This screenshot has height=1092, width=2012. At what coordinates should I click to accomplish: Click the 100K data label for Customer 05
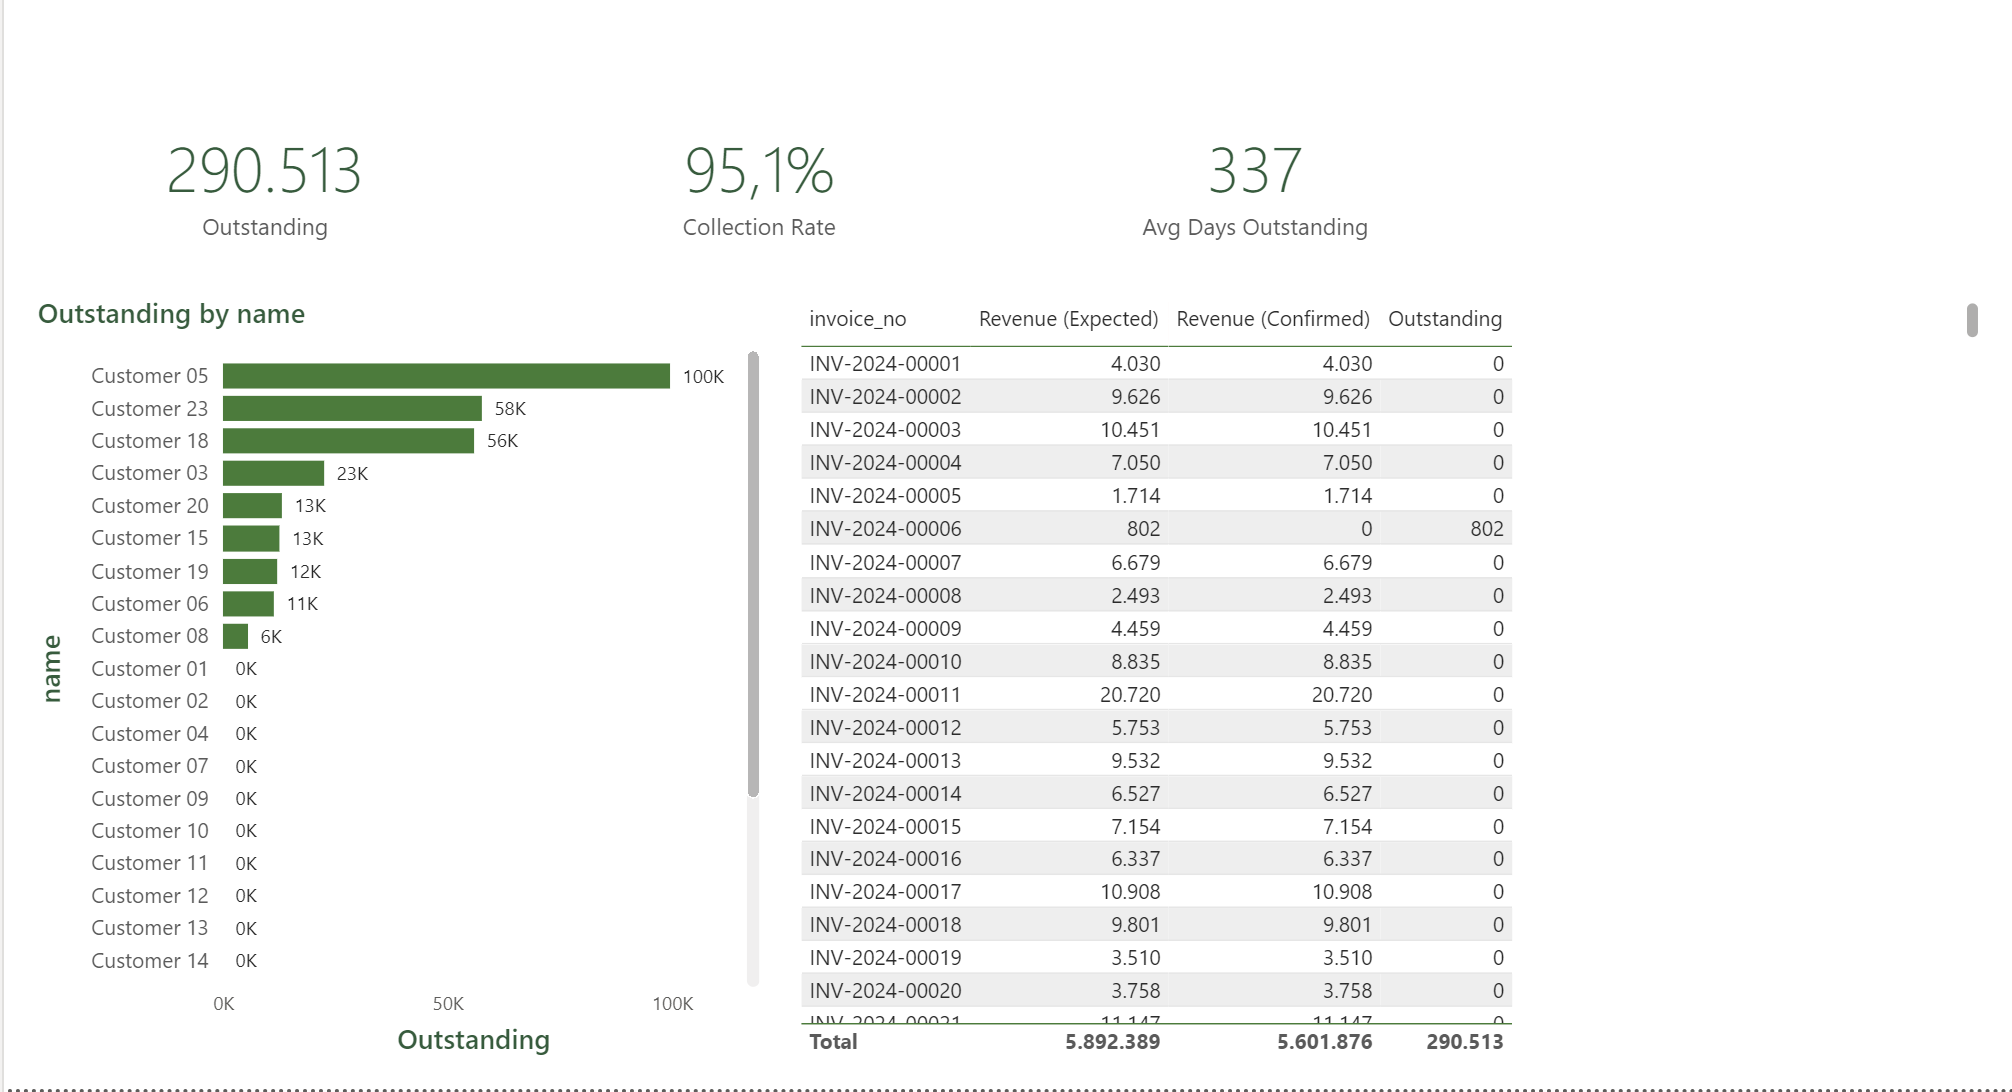point(703,377)
